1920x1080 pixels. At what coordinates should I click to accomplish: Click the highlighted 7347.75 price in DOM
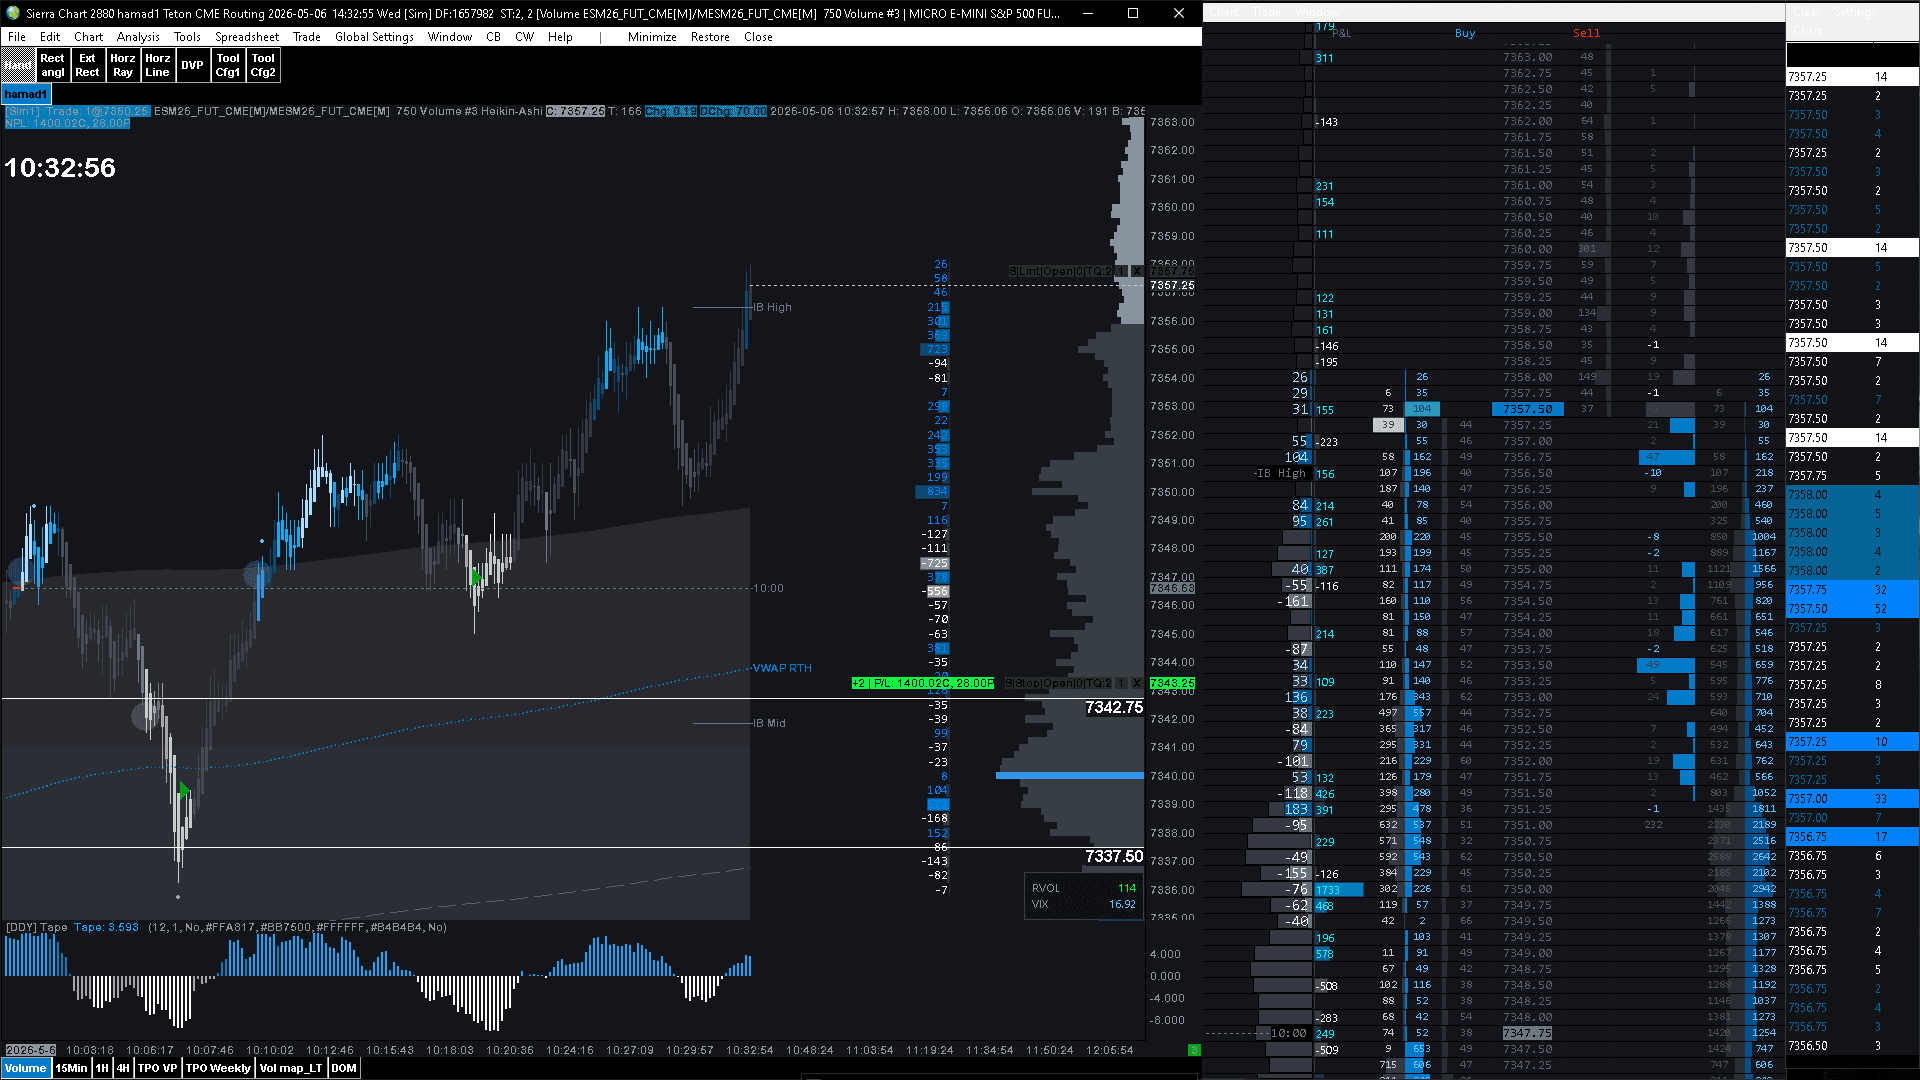(x=1527, y=1033)
